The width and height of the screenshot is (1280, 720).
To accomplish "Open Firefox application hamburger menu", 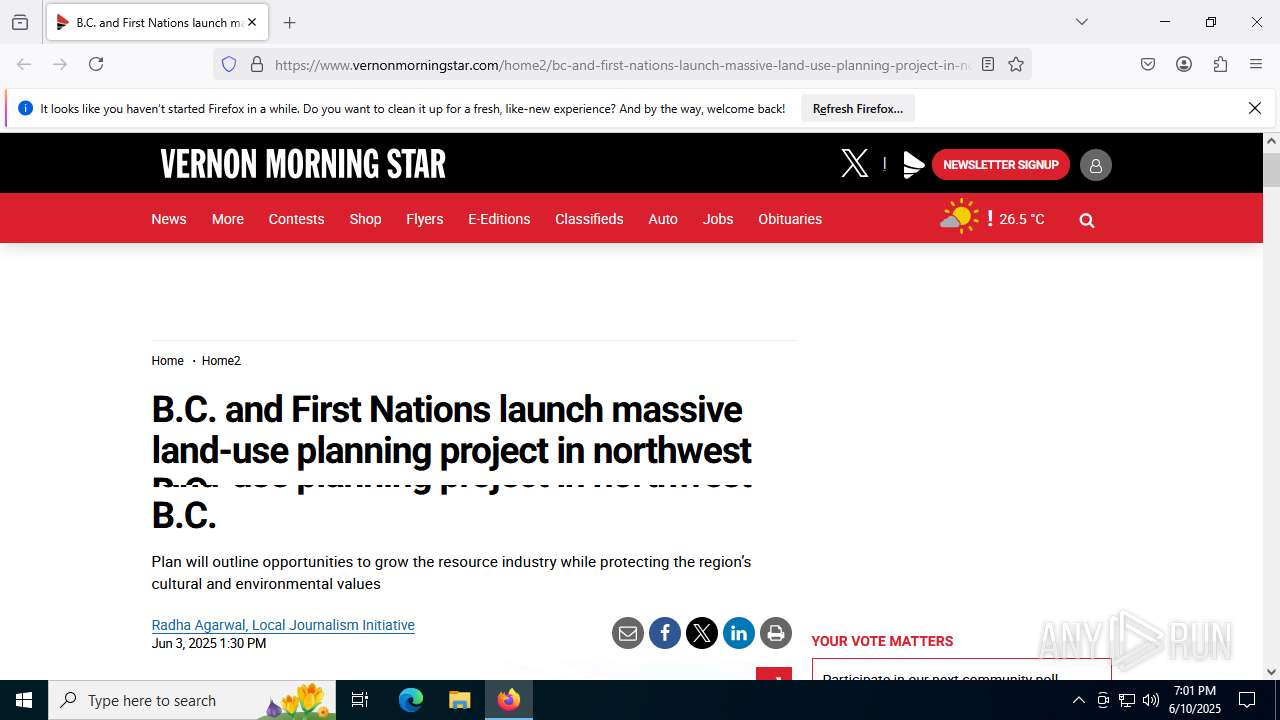I will pyautogui.click(x=1256, y=64).
